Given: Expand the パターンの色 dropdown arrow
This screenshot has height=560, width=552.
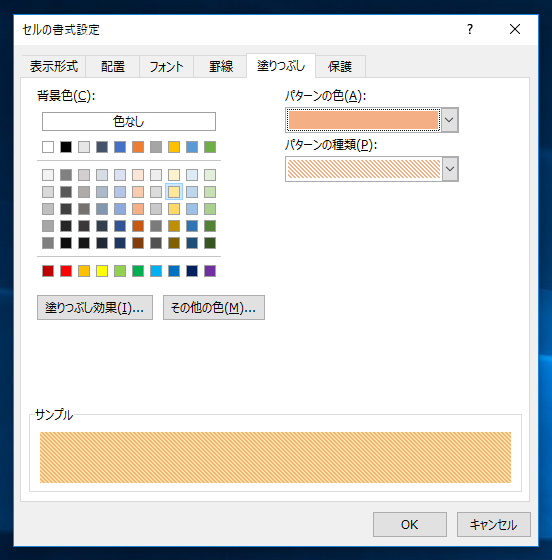Looking at the screenshot, I should pos(450,120).
